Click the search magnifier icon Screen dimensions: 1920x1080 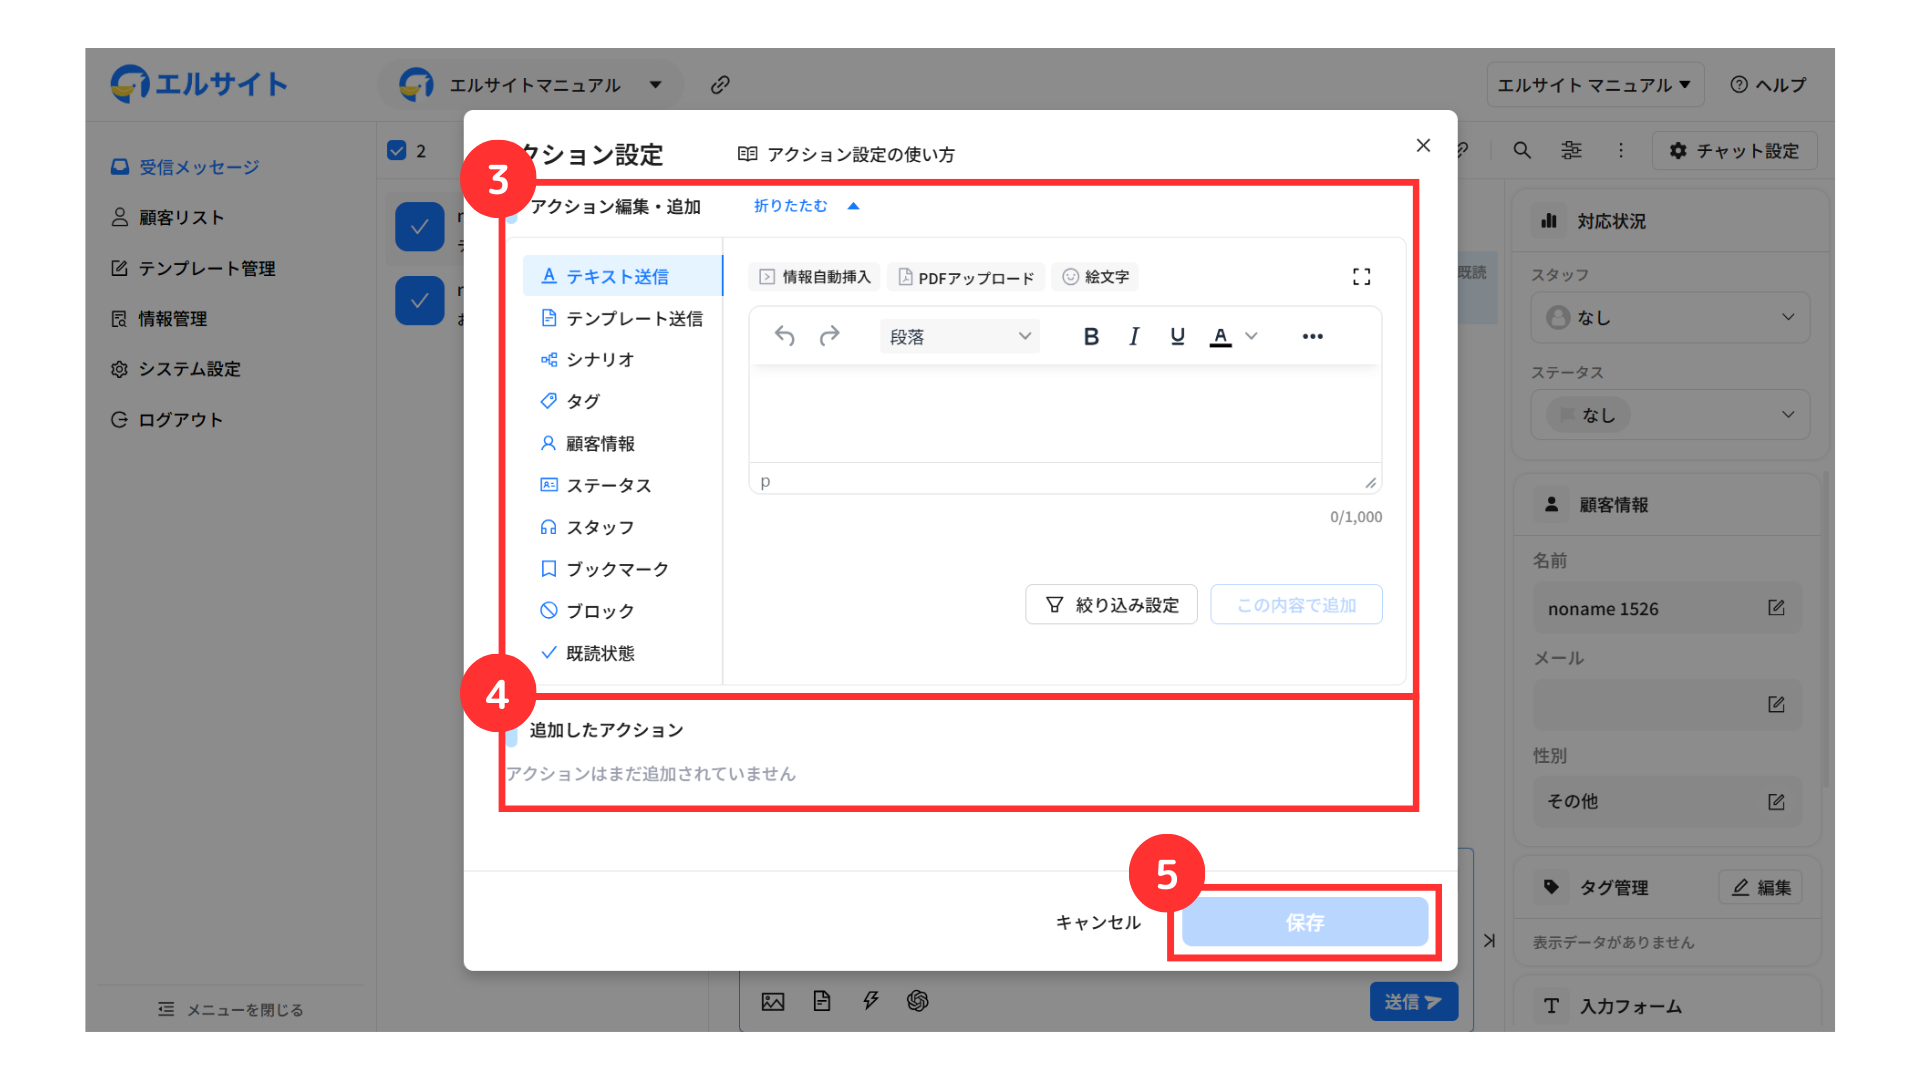pos(1522,150)
